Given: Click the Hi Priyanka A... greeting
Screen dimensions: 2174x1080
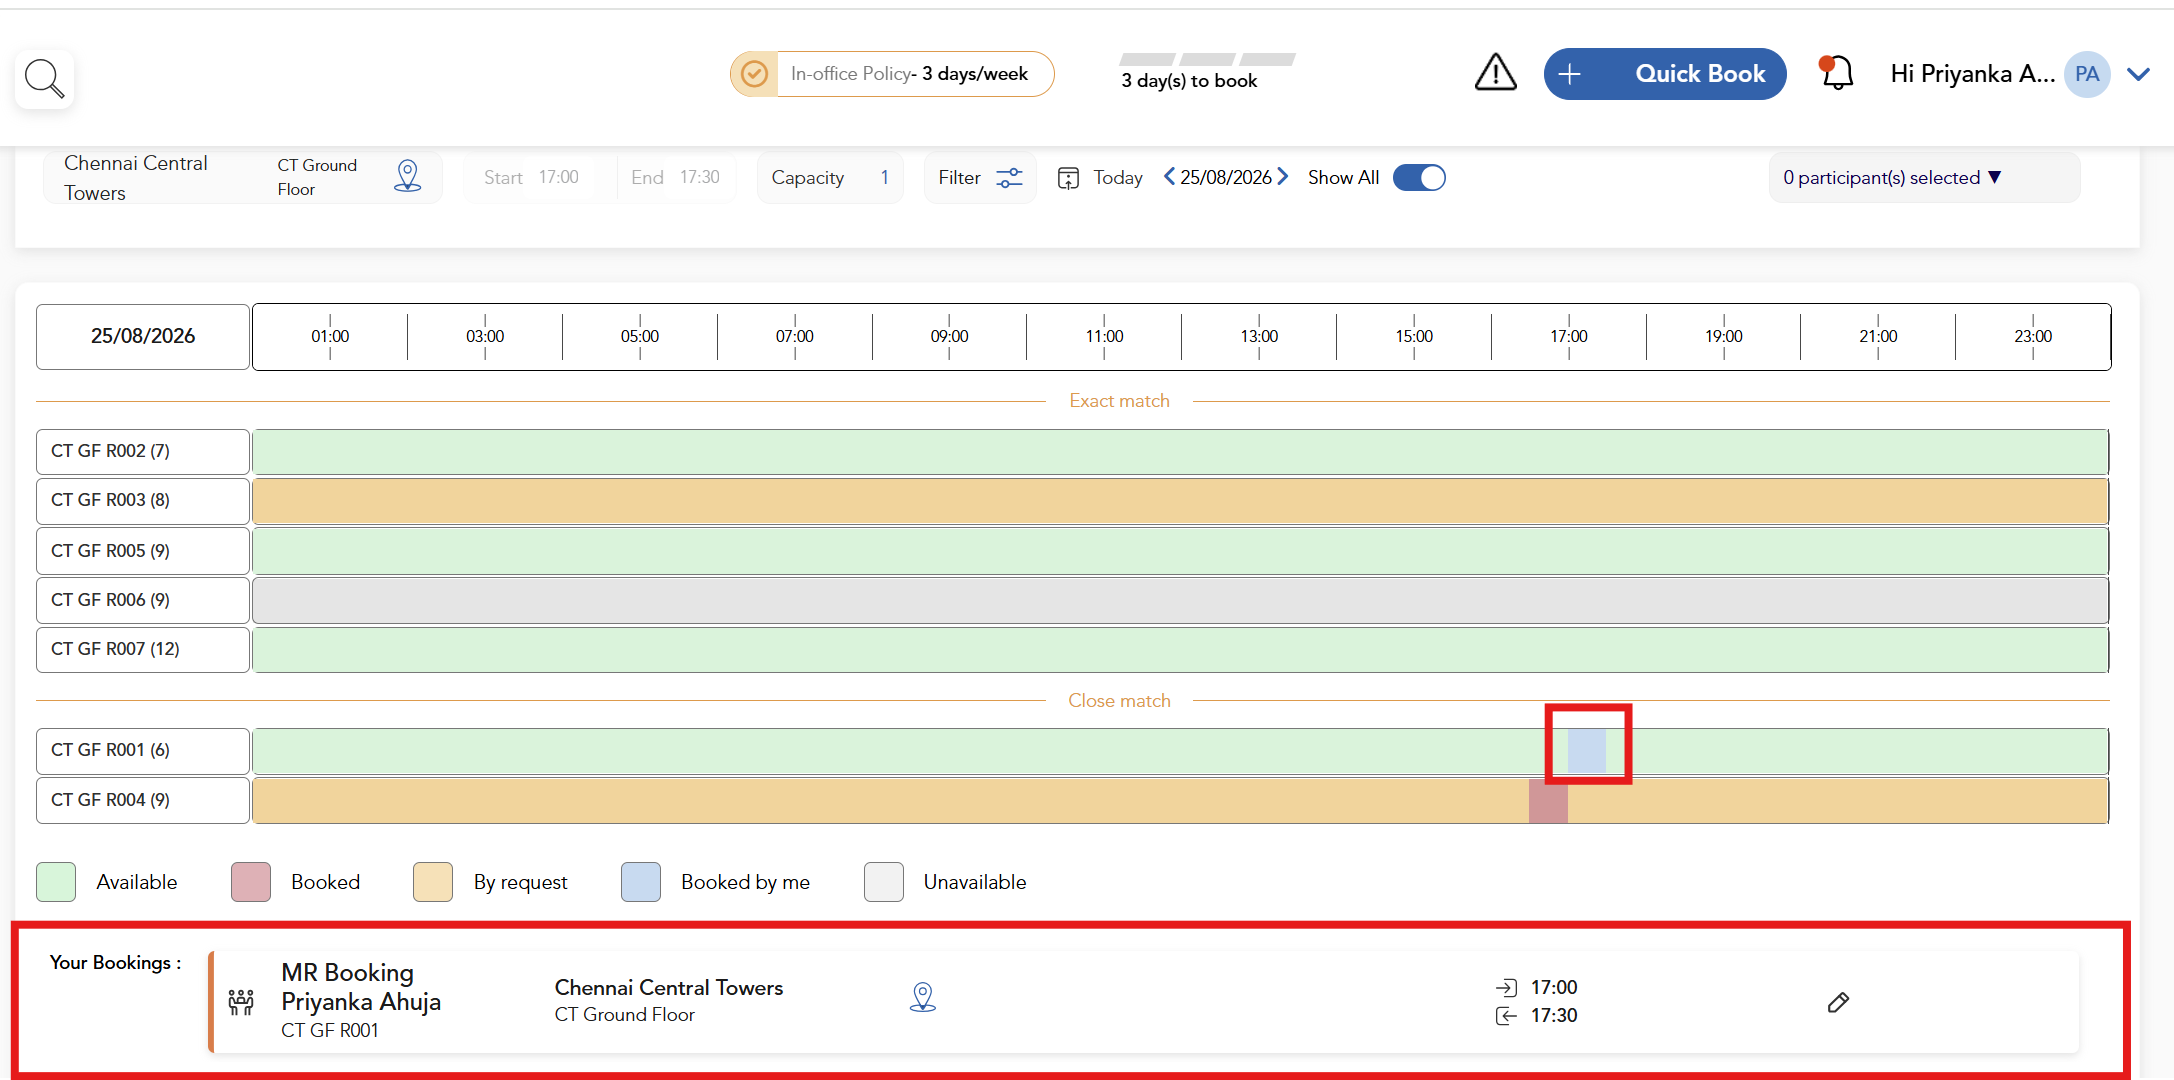Looking at the screenshot, I should click(x=1972, y=74).
